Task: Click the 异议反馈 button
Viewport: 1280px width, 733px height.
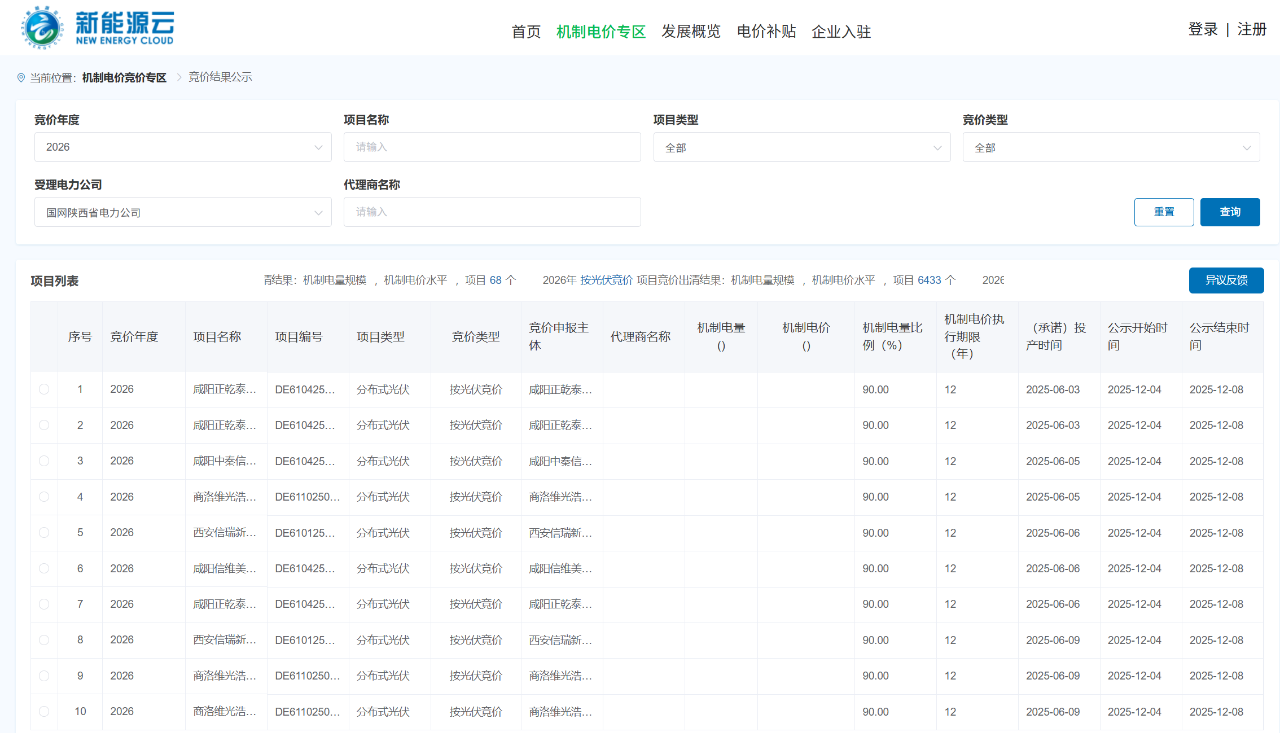Action: [x=1226, y=280]
